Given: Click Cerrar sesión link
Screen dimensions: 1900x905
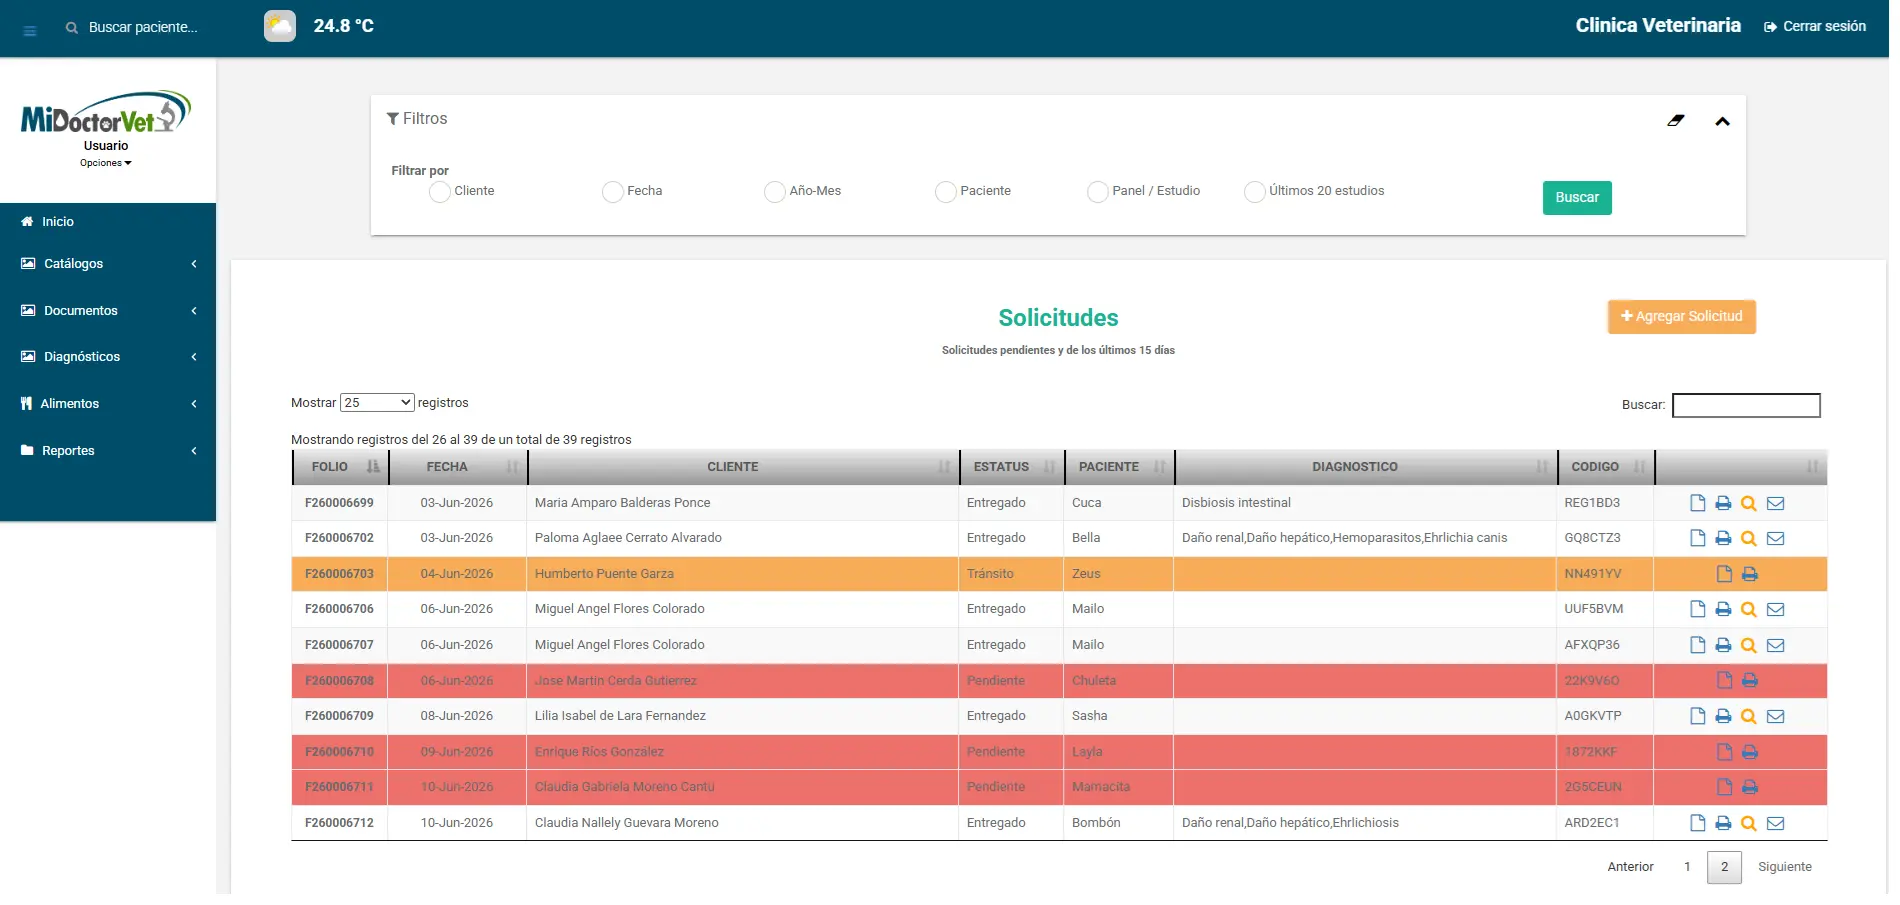Looking at the screenshot, I should click(x=1815, y=27).
